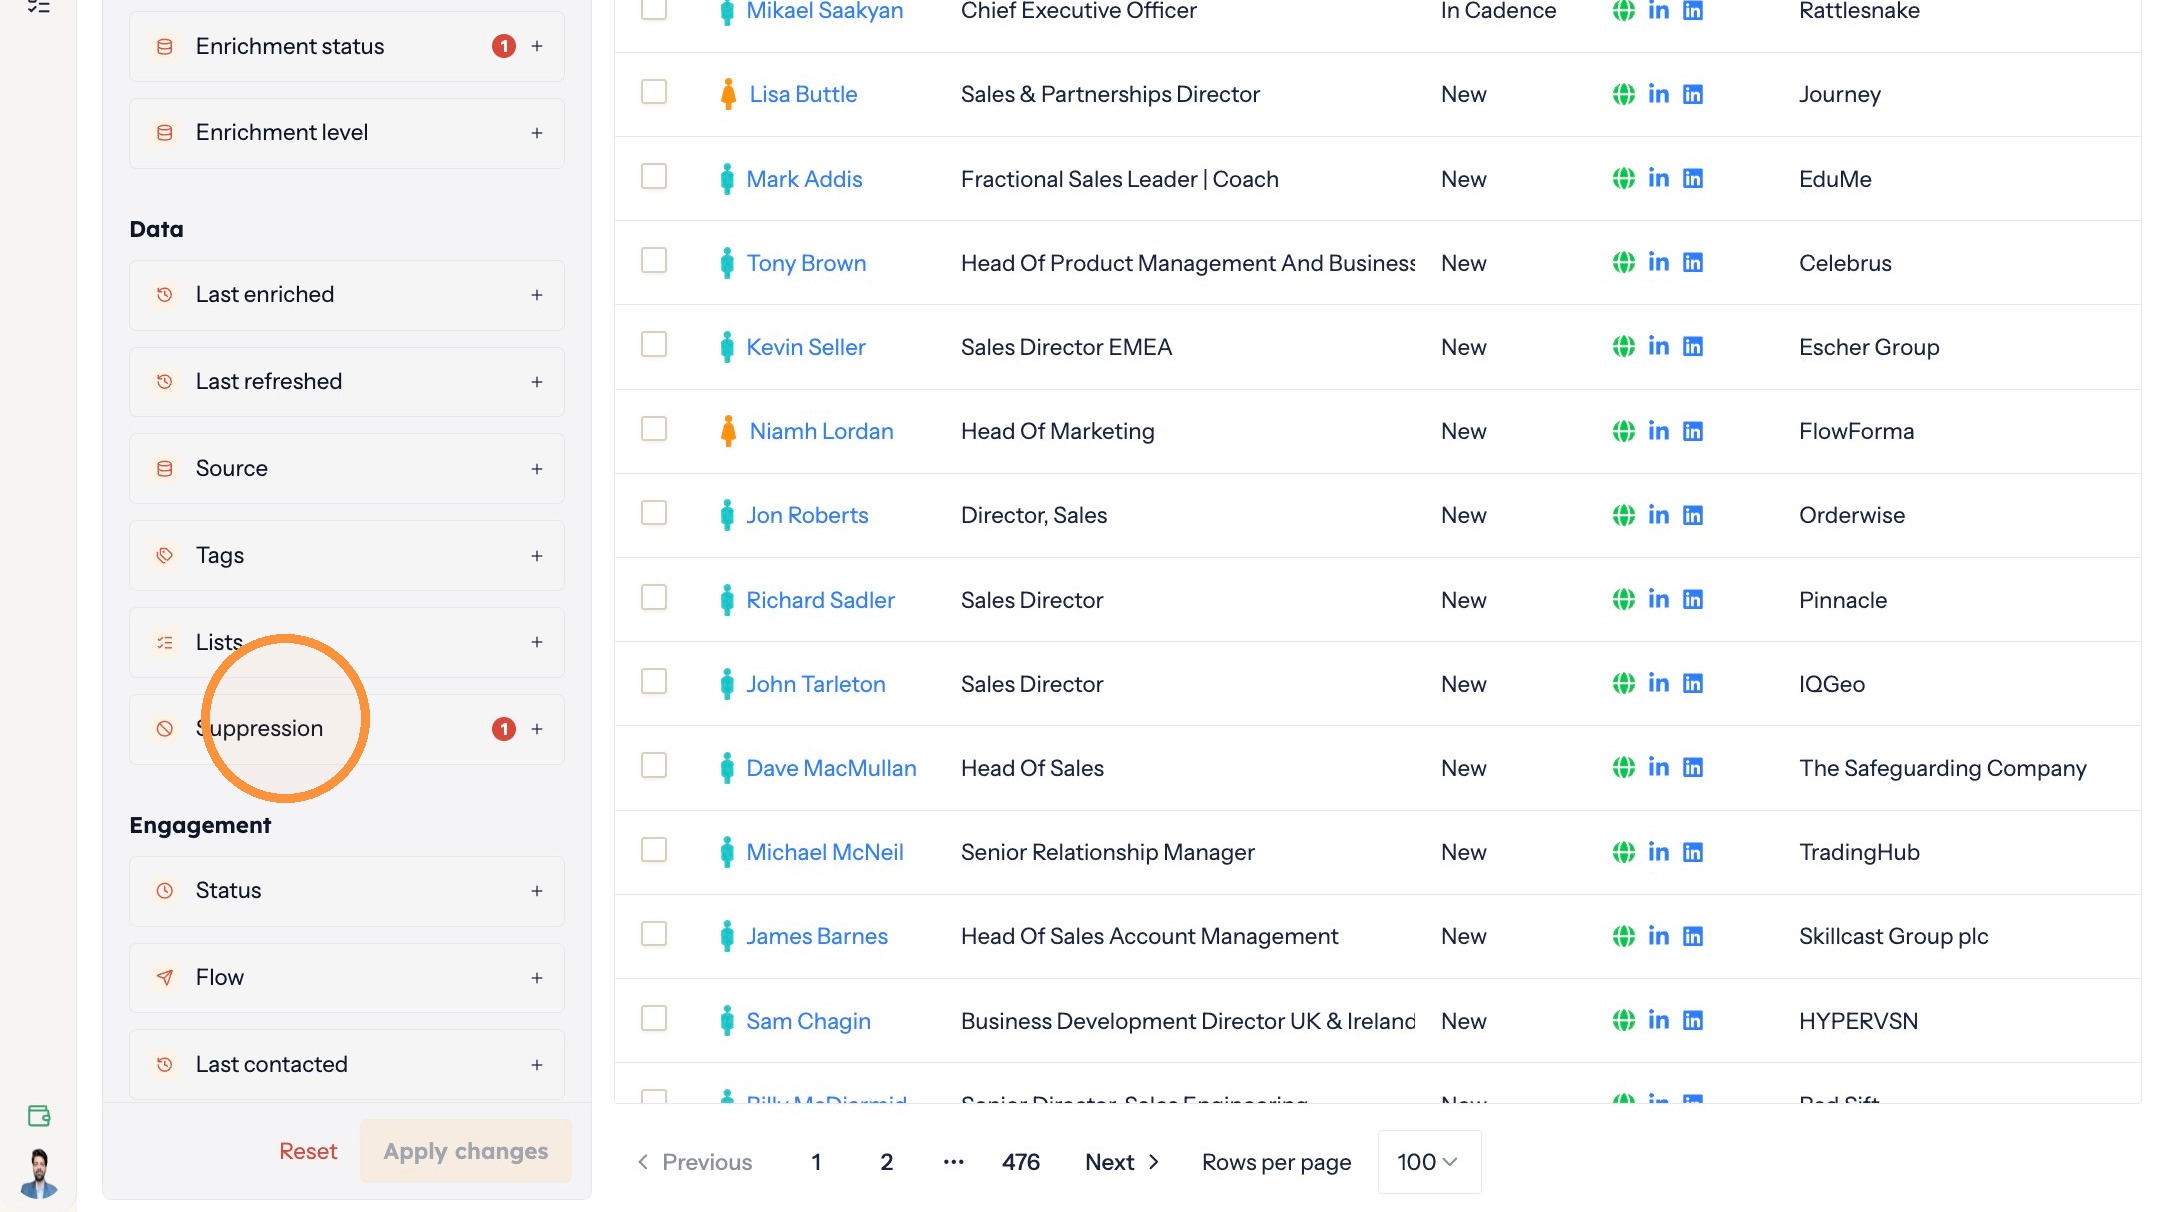
Task: Click Reset to clear filters
Action: [x=308, y=1152]
